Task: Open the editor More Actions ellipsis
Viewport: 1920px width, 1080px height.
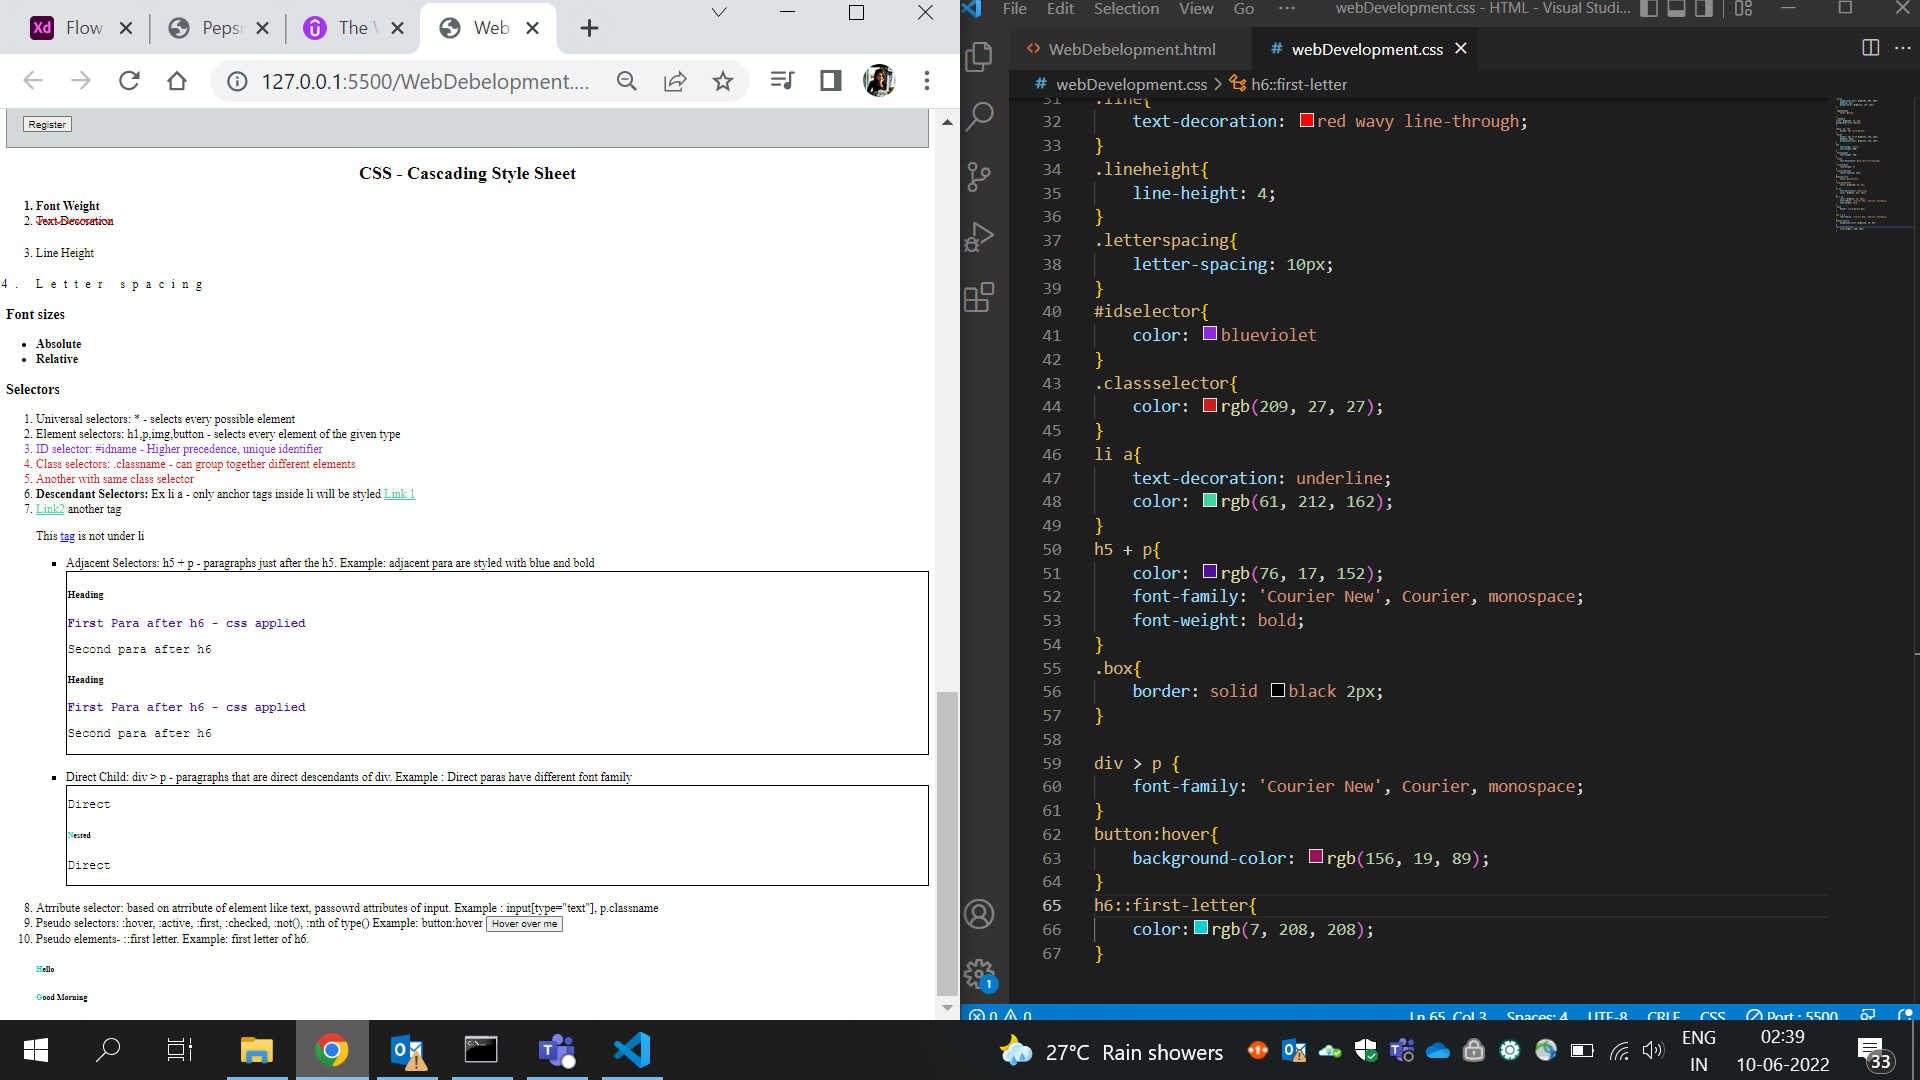Action: (x=1902, y=48)
